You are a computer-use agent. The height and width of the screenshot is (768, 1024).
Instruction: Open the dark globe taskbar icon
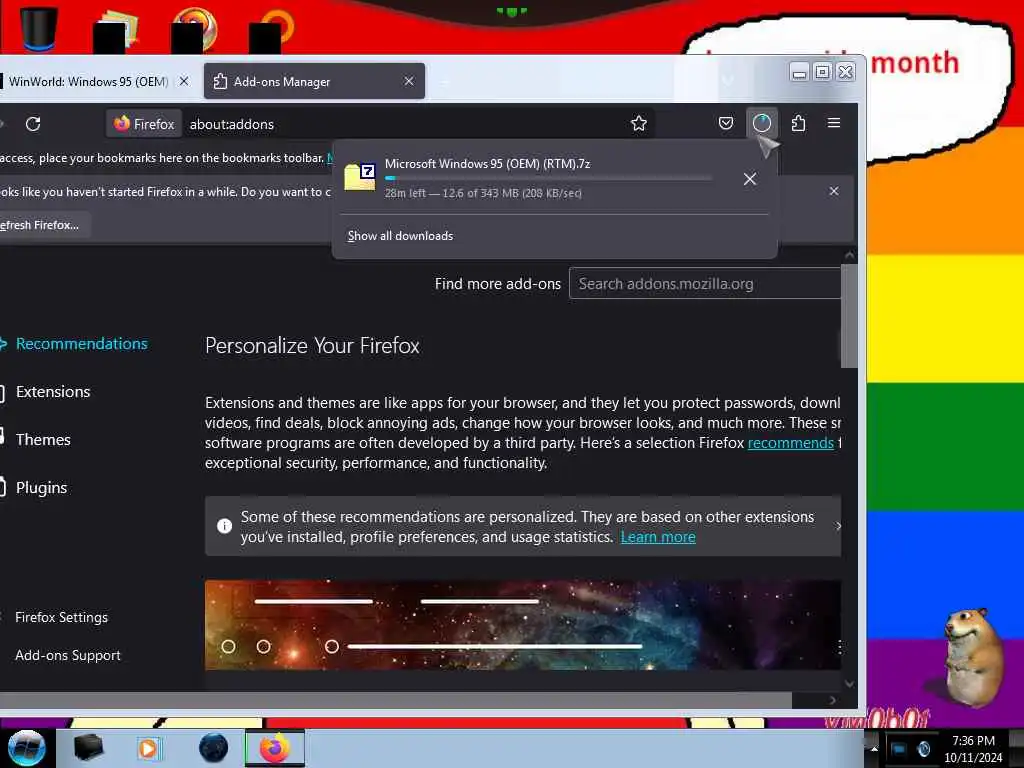(x=214, y=748)
